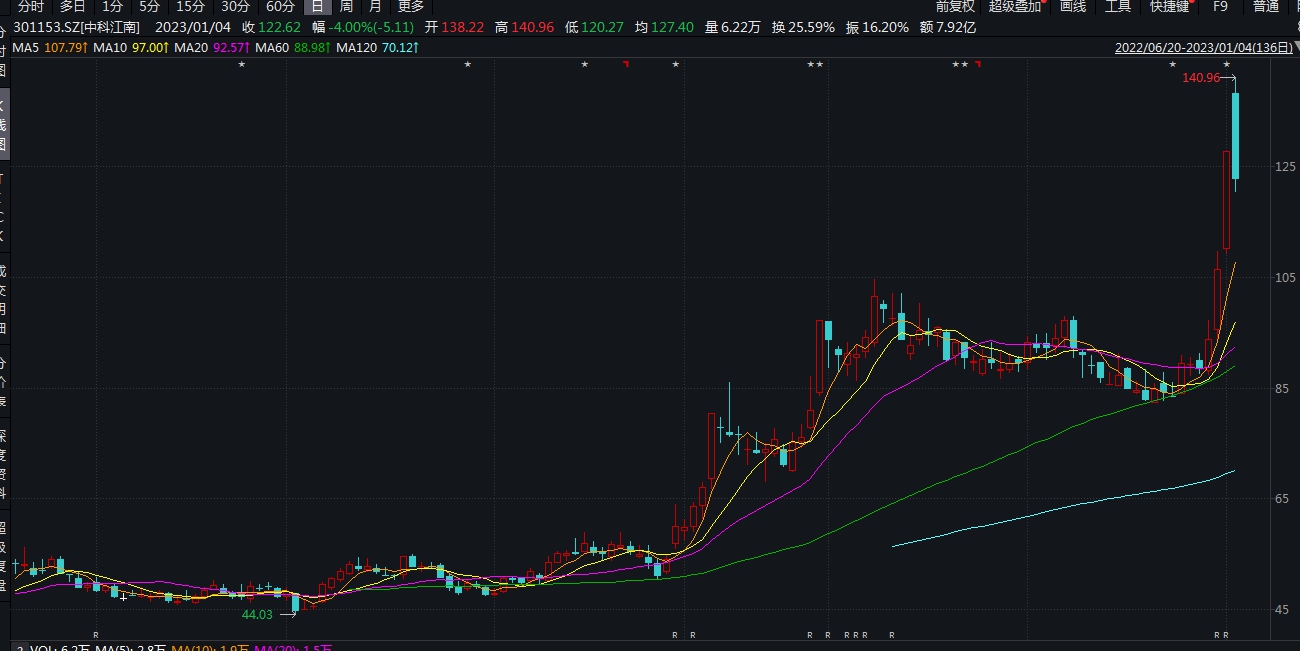Expand the 普通 chart mode dropdown
Viewport: 1300px width, 651px height.
(1265, 6)
